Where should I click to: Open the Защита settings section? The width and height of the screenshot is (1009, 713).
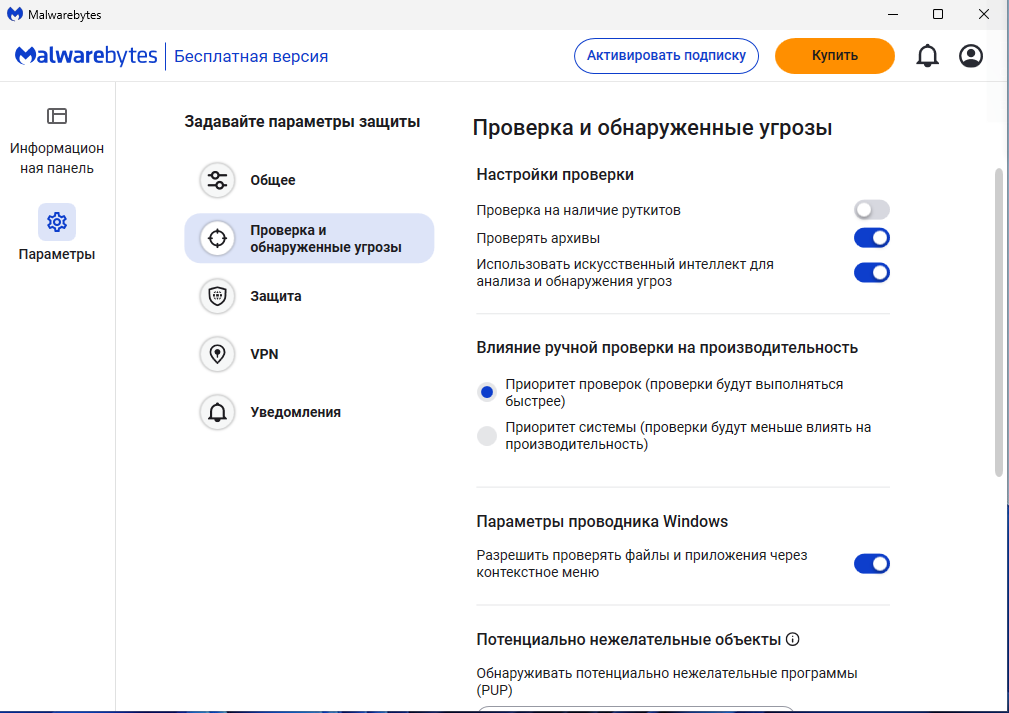[309, 296]
